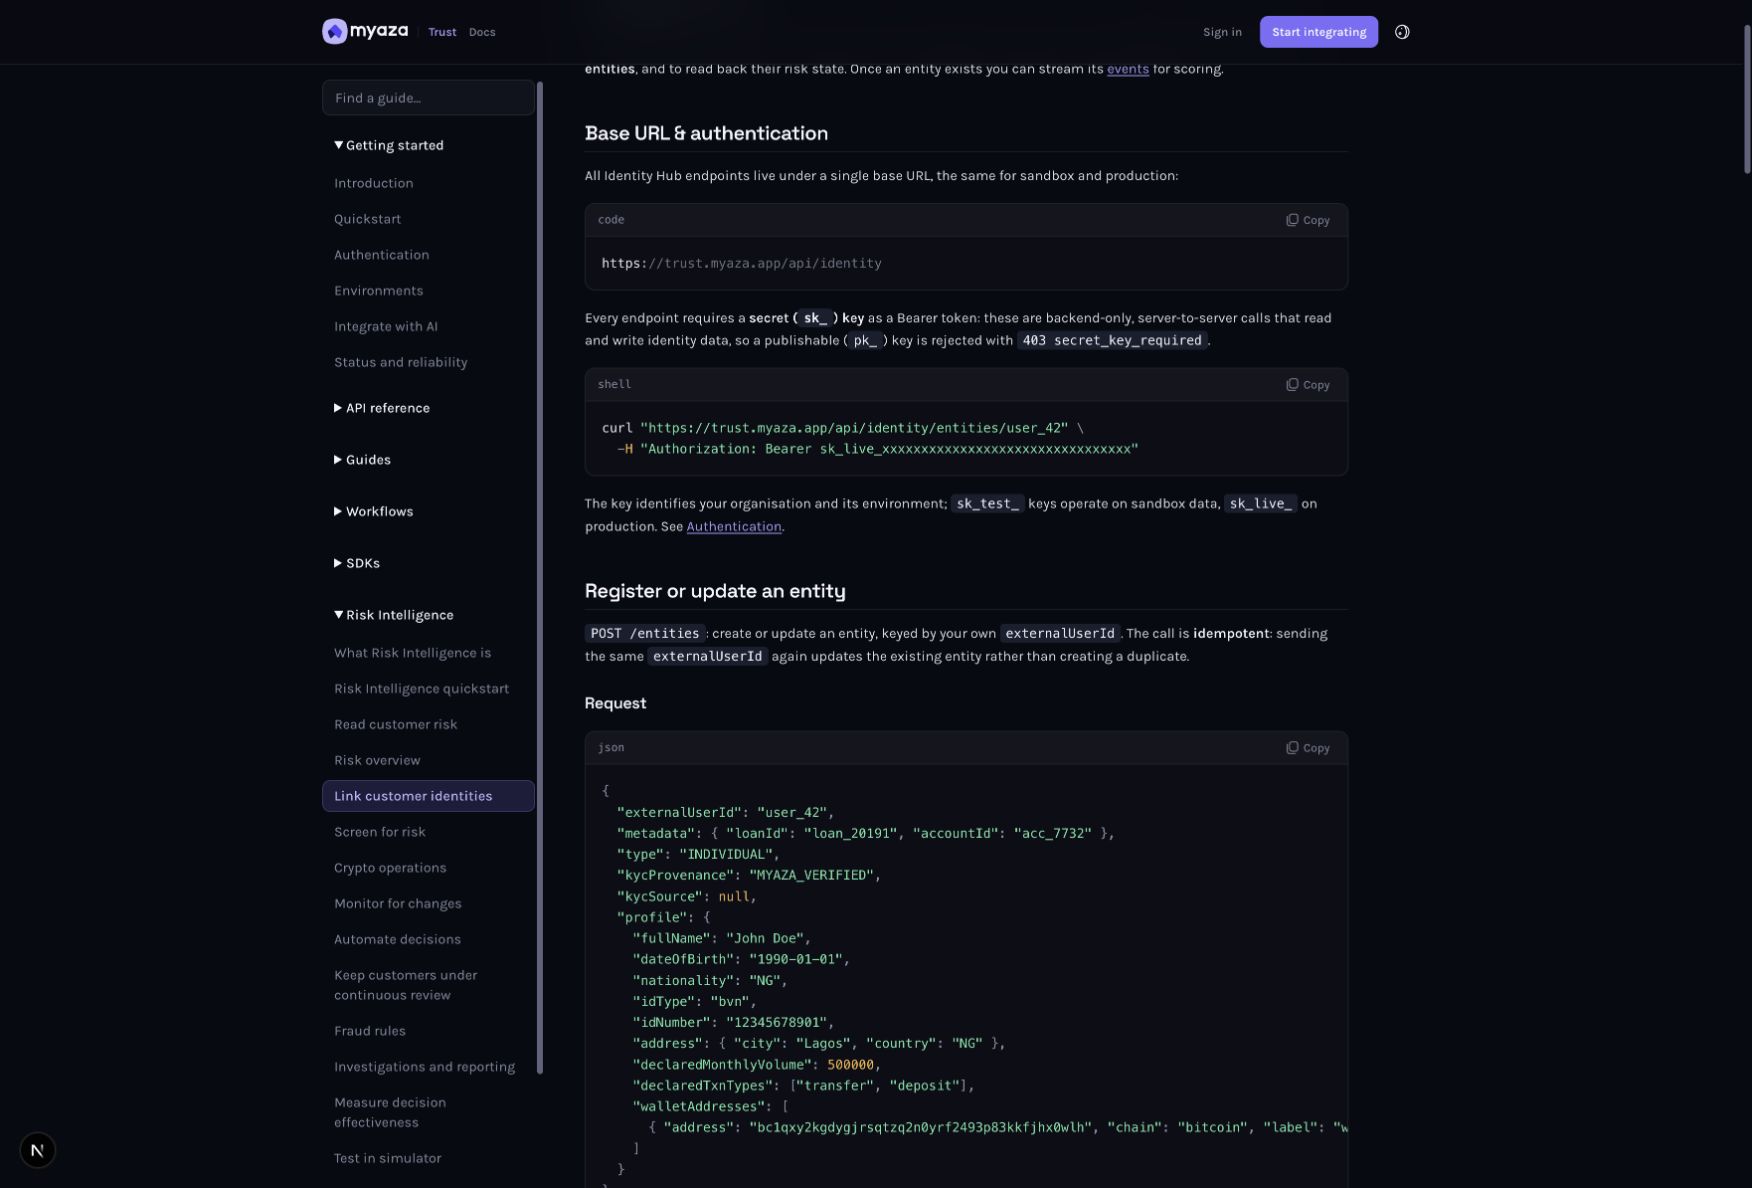This screenshot has height=1188, width=1752.
Task: Click the main page scrollbar thumb
Action: (x=1747, y=99)
